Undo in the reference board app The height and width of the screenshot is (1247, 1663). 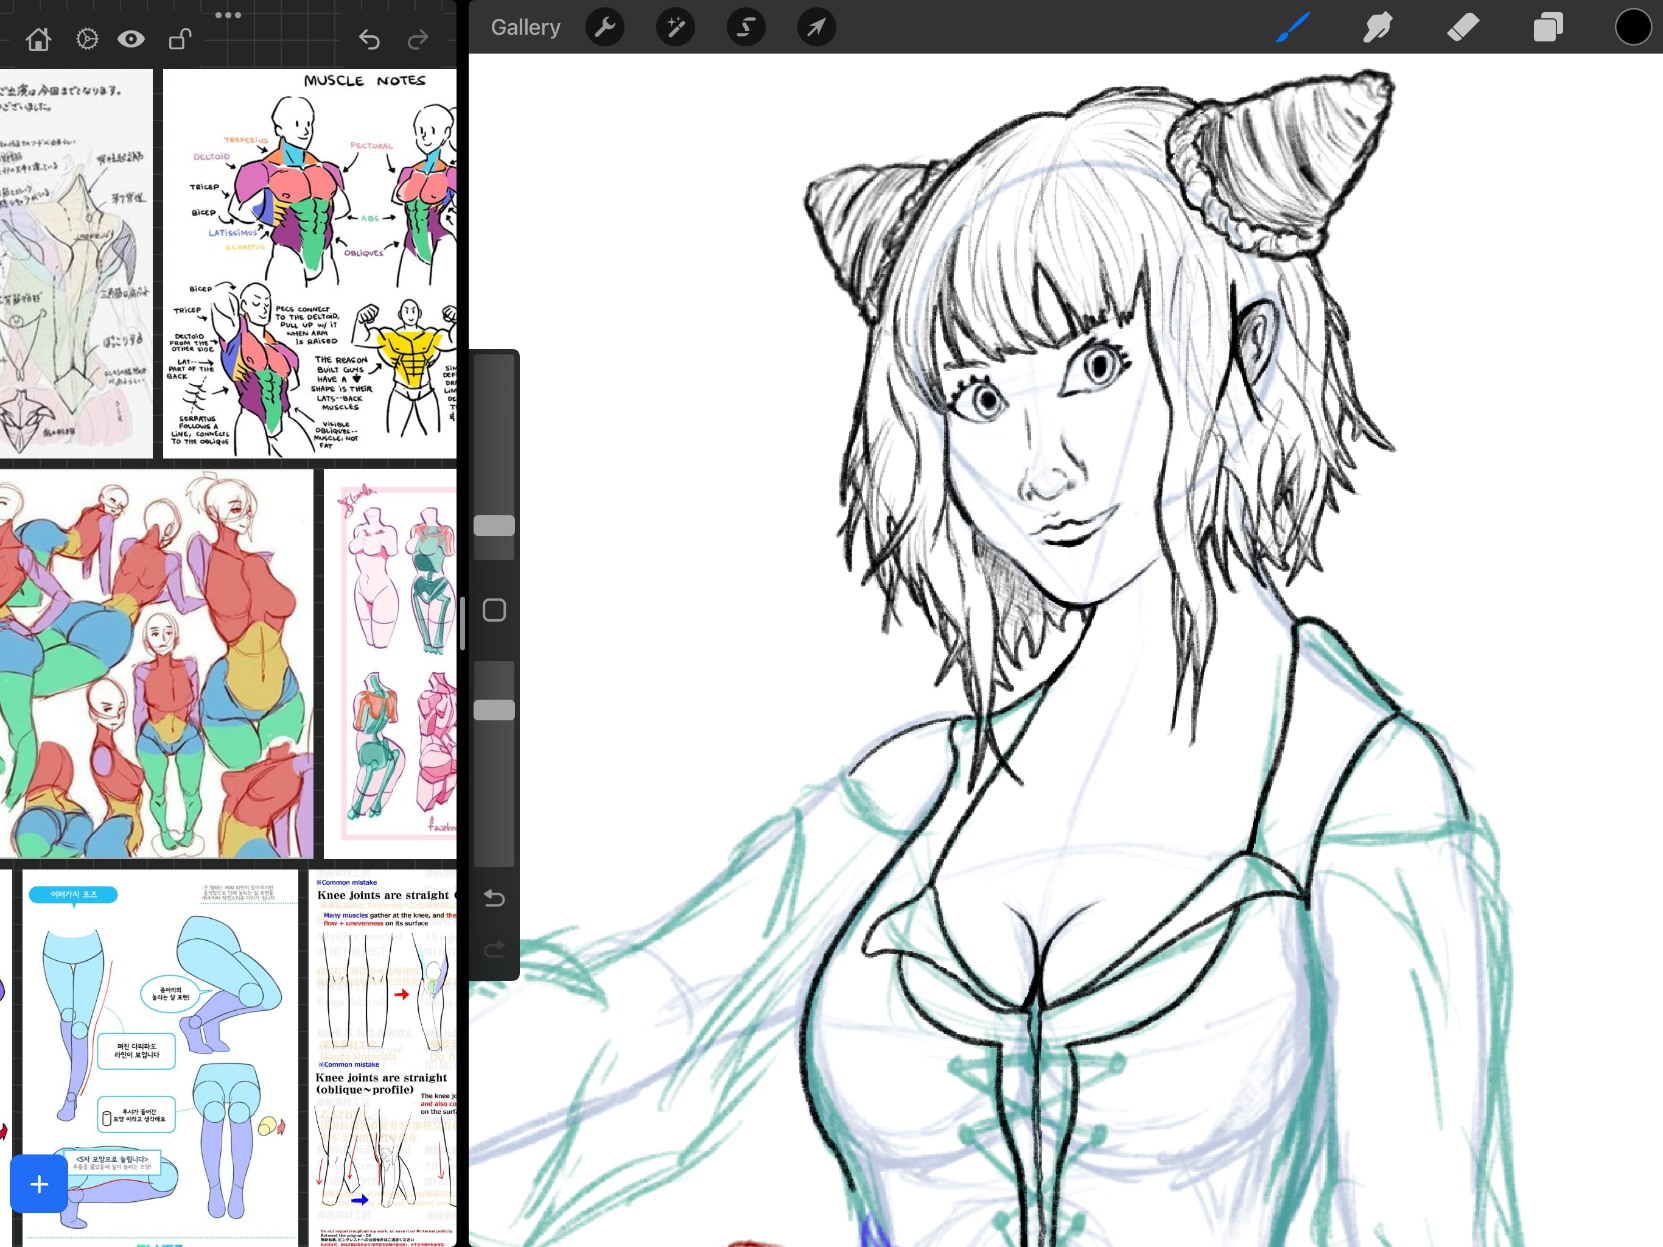coord(369,39)
